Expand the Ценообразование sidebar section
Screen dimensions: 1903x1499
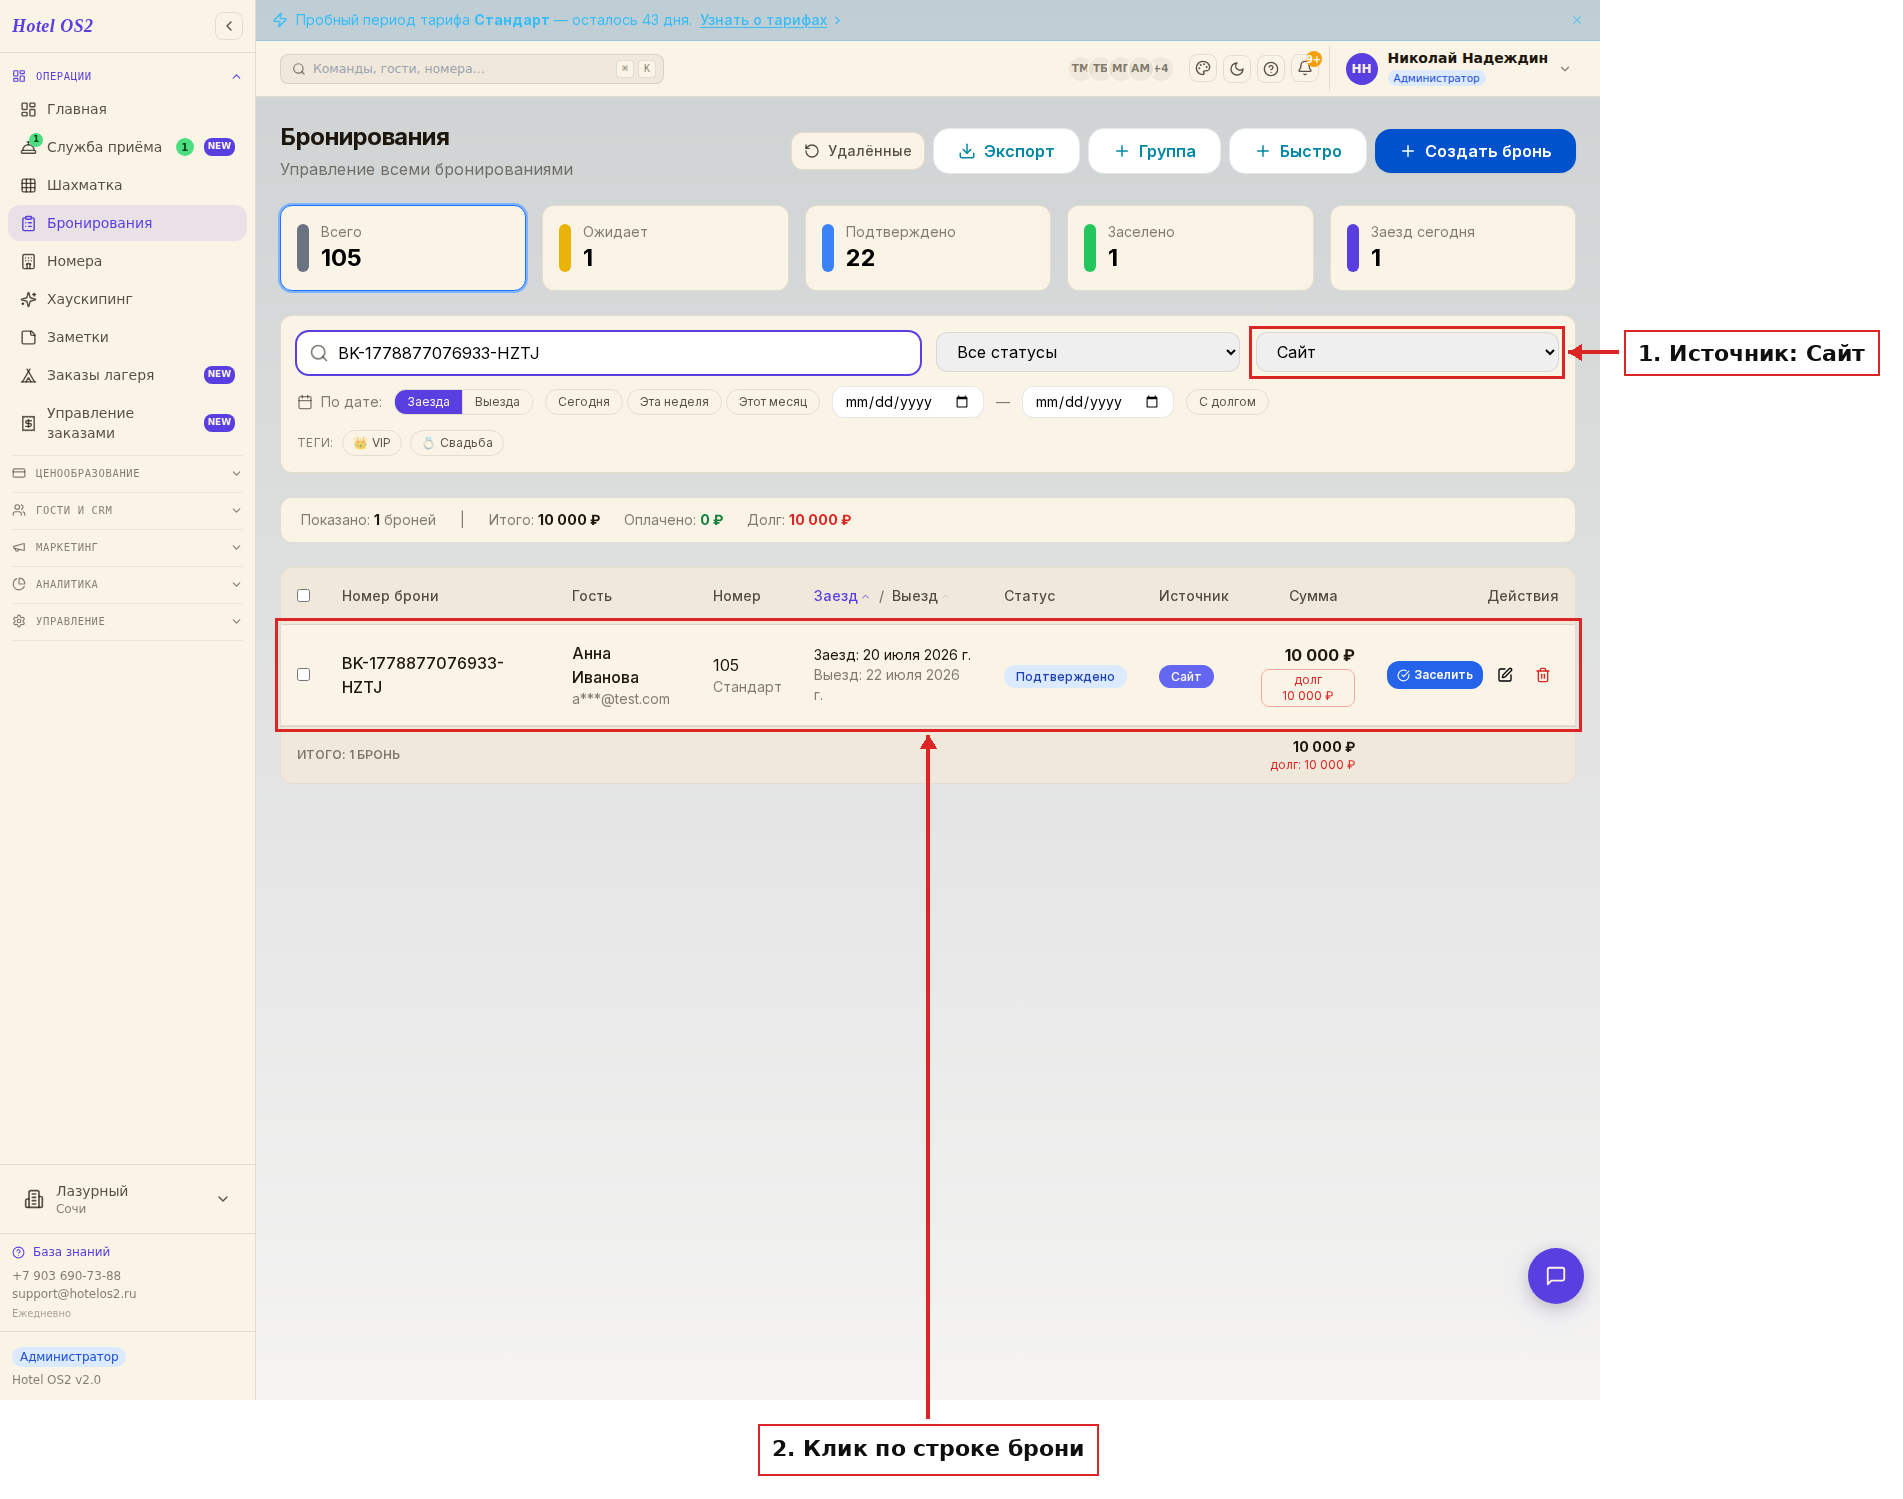[x=127, y=473]
